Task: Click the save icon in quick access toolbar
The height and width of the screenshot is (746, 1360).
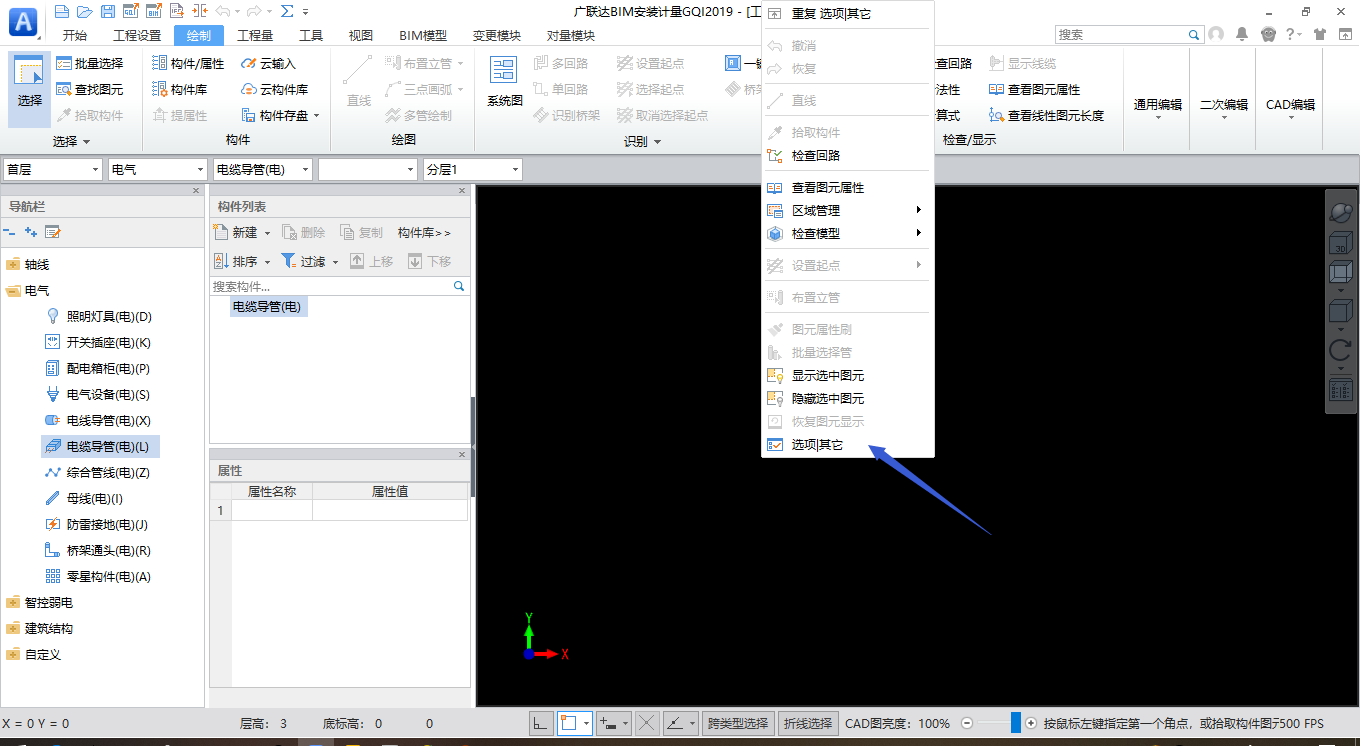Action: (x=107, y=11)
